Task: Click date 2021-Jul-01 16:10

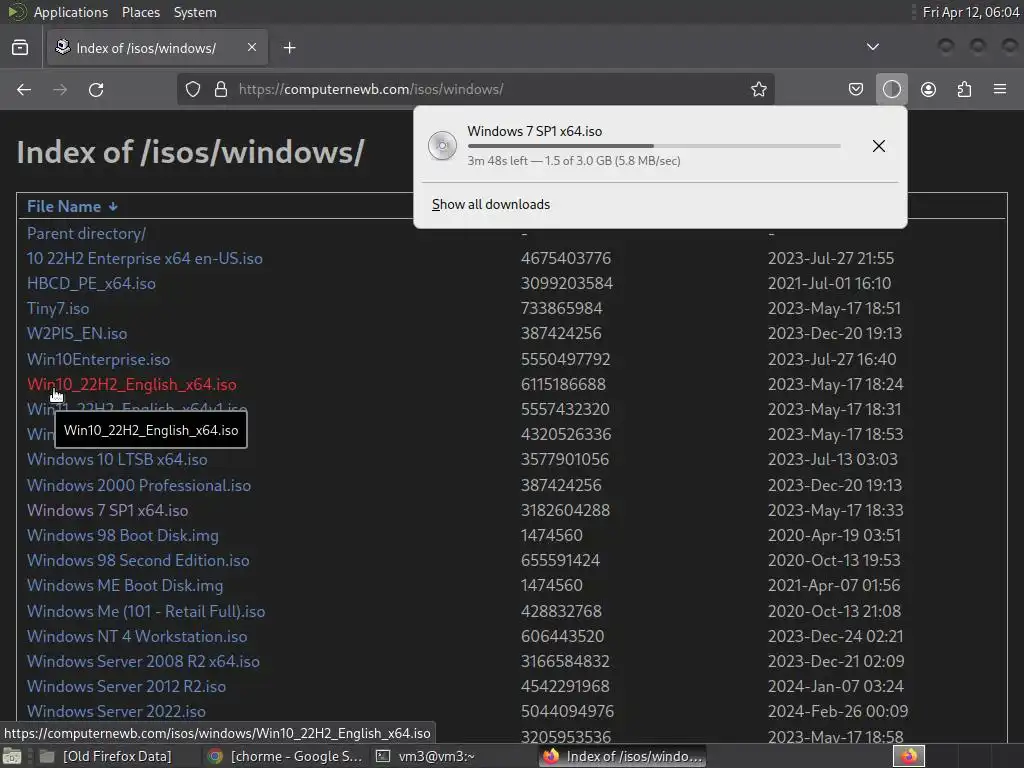Action: (x=829, y=283)
